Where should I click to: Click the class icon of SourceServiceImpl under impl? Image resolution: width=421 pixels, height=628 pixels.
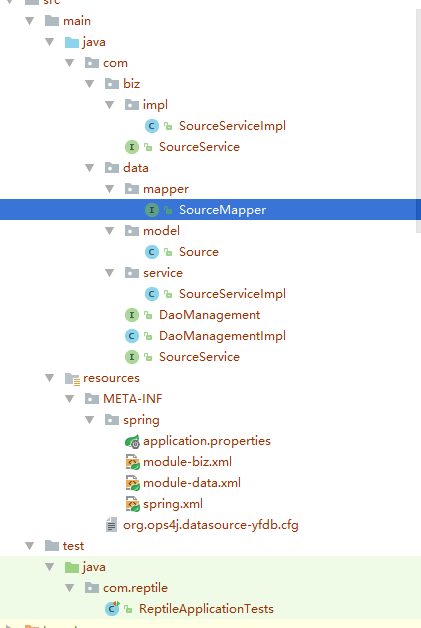coord(151,126)
